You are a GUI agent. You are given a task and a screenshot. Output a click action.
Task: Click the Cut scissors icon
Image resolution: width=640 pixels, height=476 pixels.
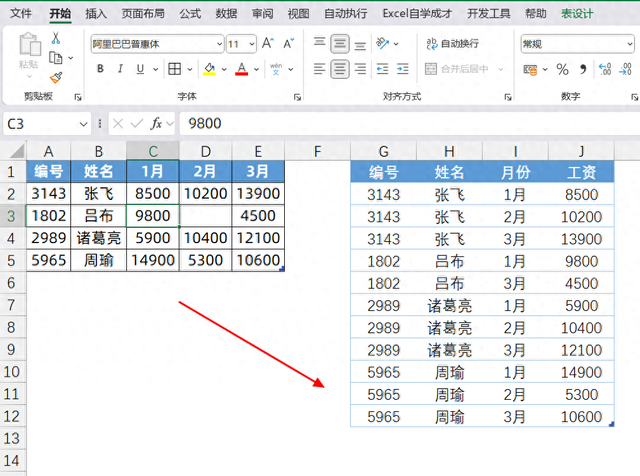56,39
